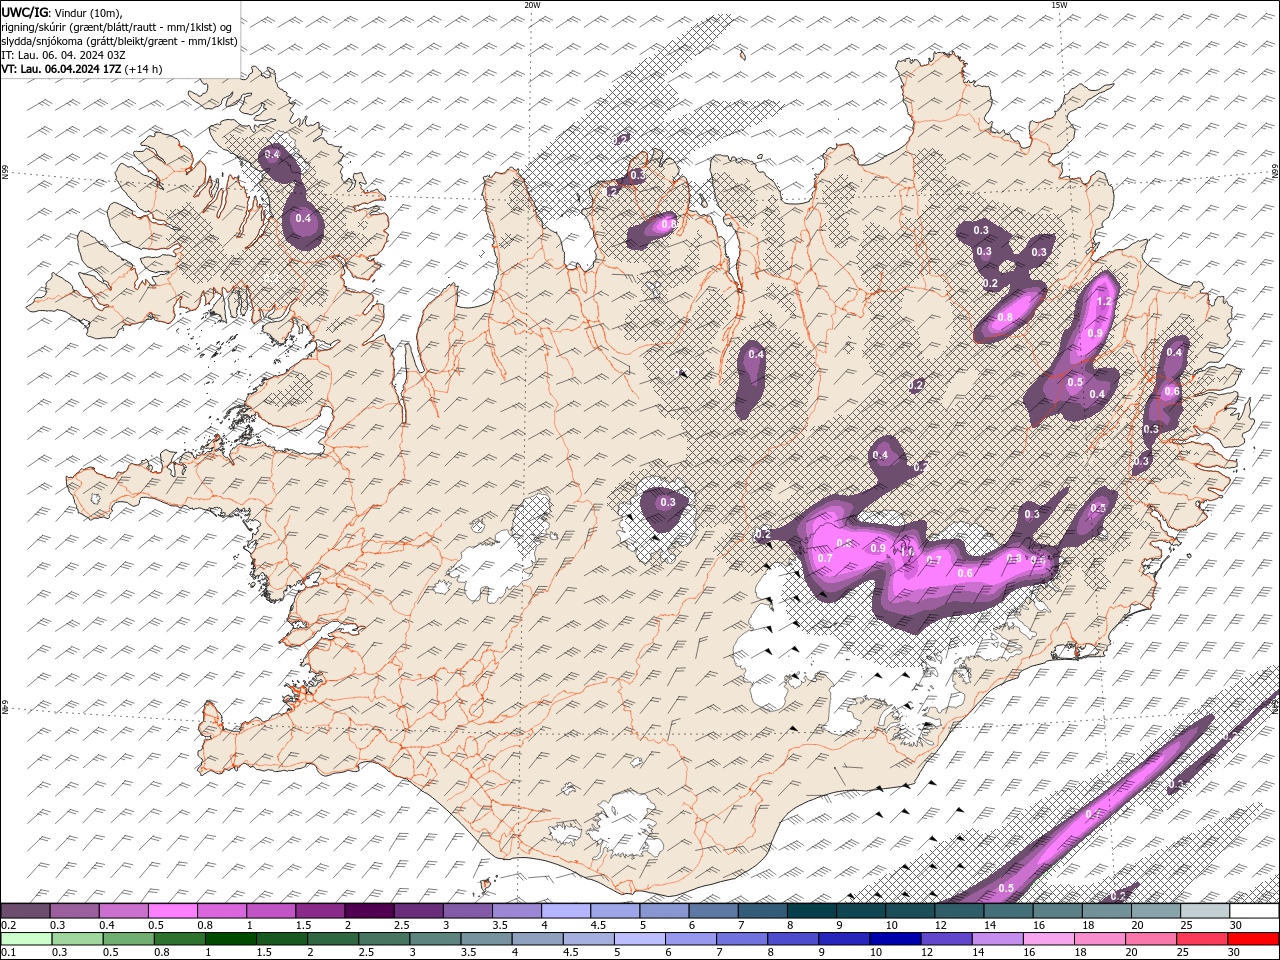Click the '0.2' number under the snow legend
Viewport: 1280px width, 960px height.
coord(7,925)
